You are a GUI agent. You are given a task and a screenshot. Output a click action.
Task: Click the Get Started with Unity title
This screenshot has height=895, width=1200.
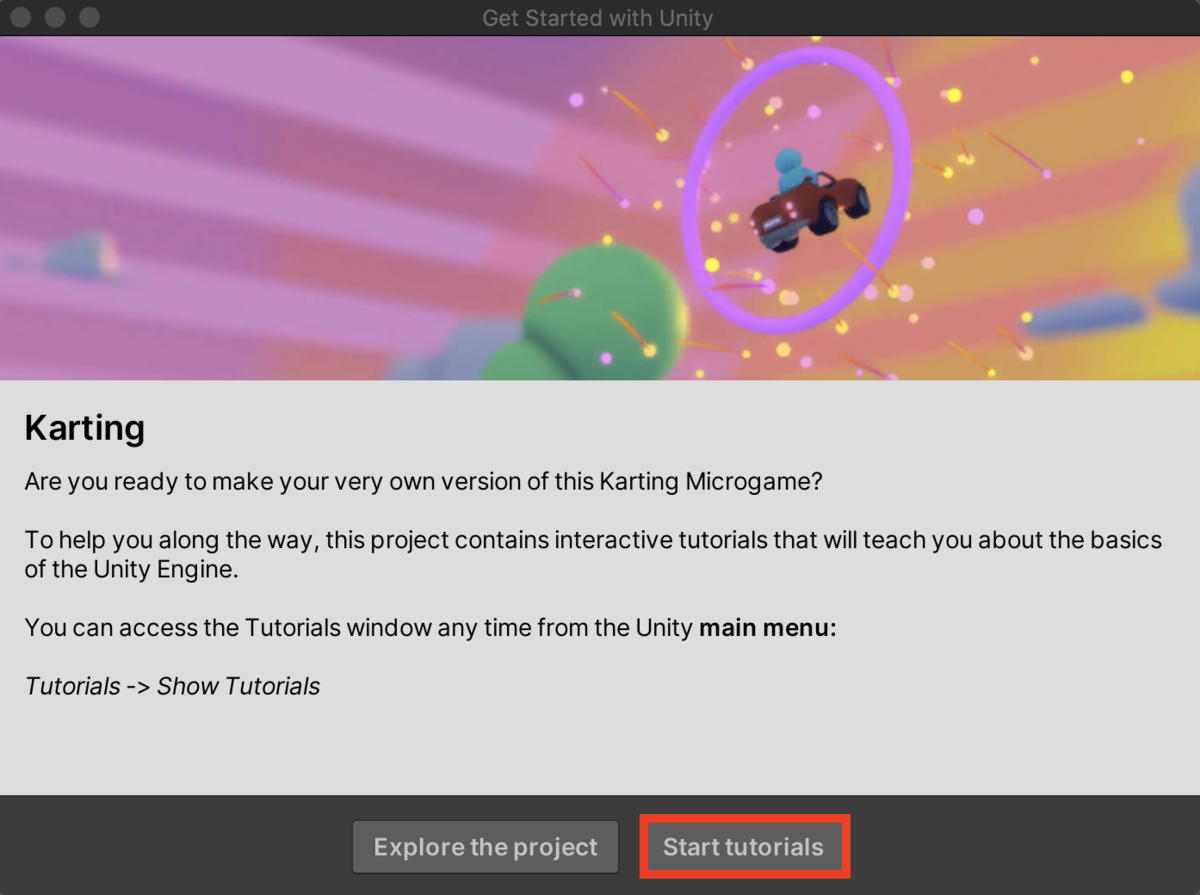pos(598,18)
